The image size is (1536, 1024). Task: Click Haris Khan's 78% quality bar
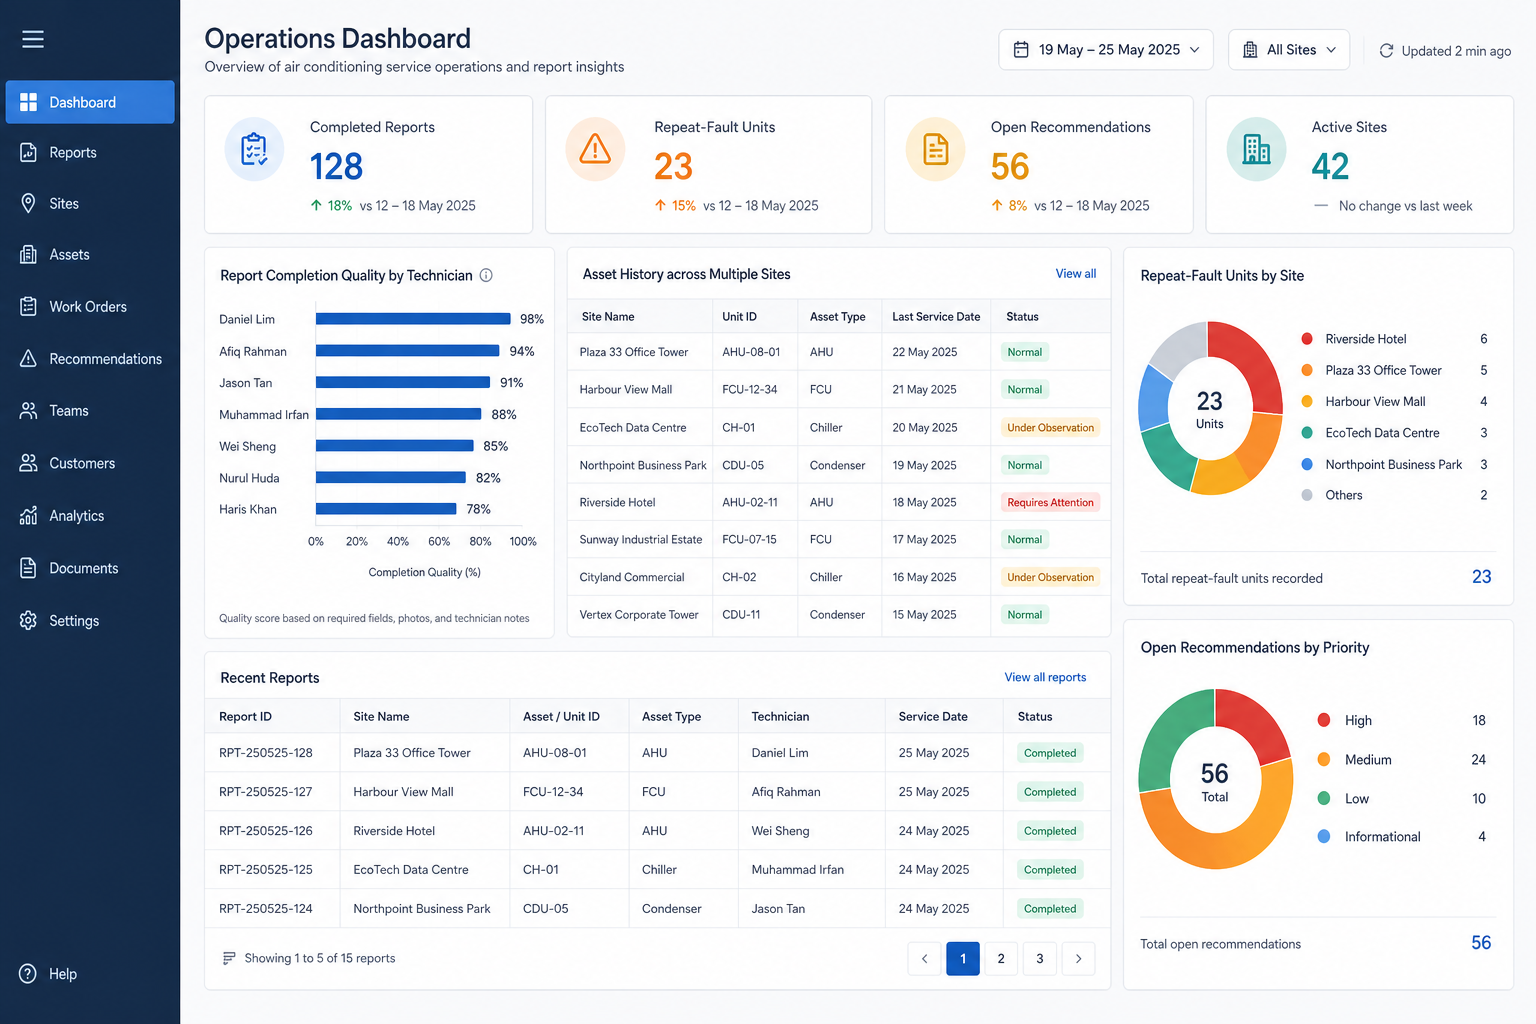(386, 509)
